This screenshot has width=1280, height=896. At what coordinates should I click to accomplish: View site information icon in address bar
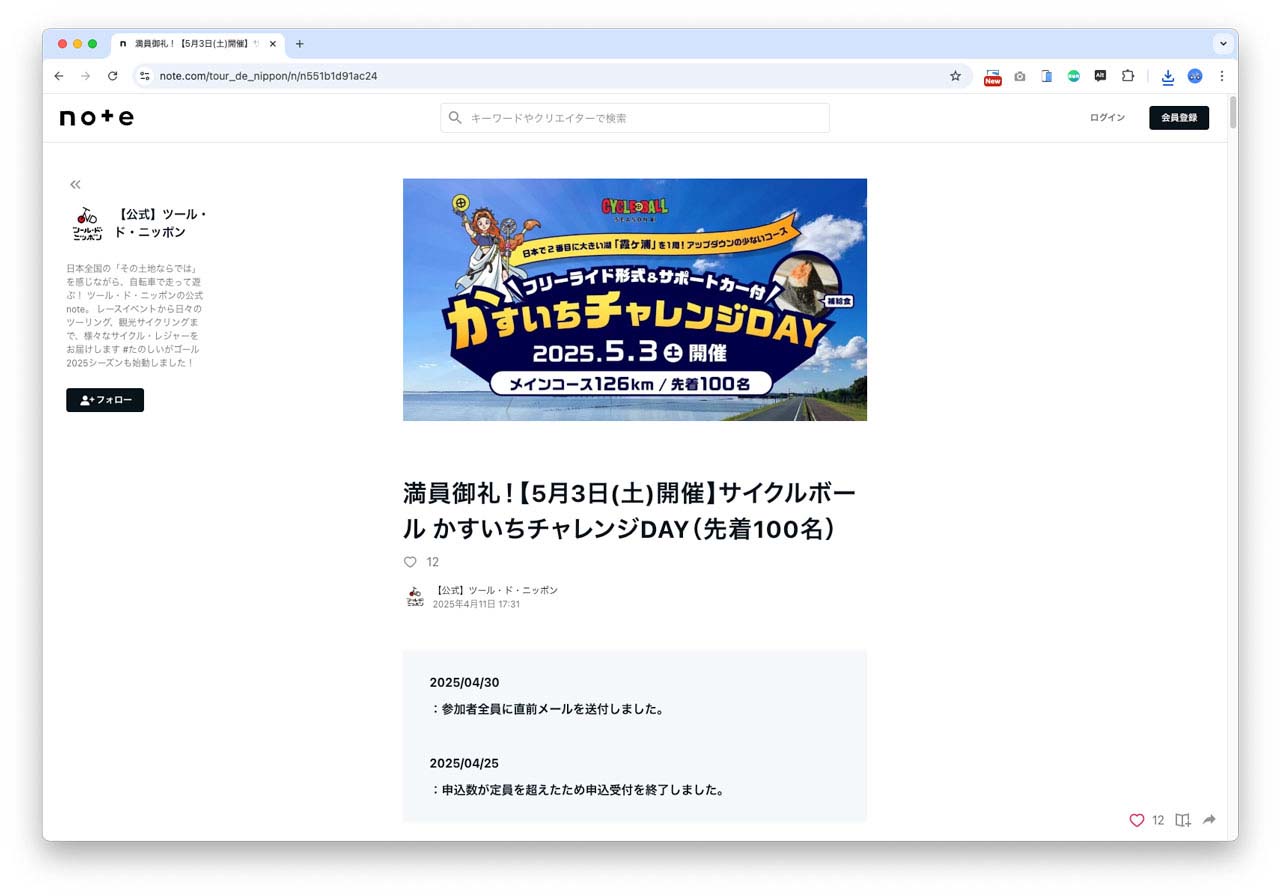coord(144,76)
